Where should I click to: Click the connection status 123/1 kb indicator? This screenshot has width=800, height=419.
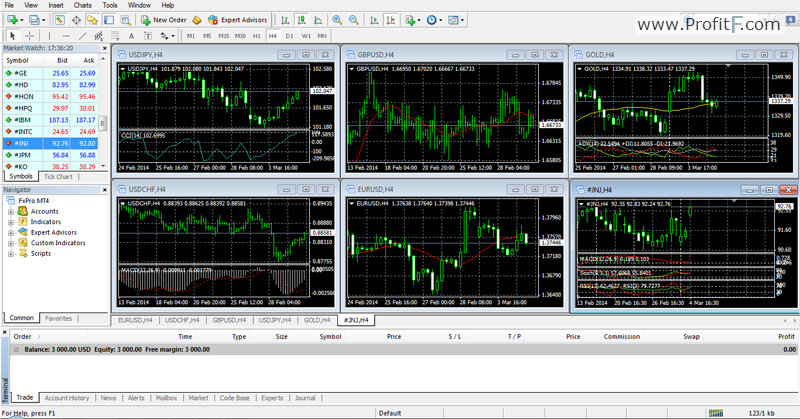tap(761, 413)
